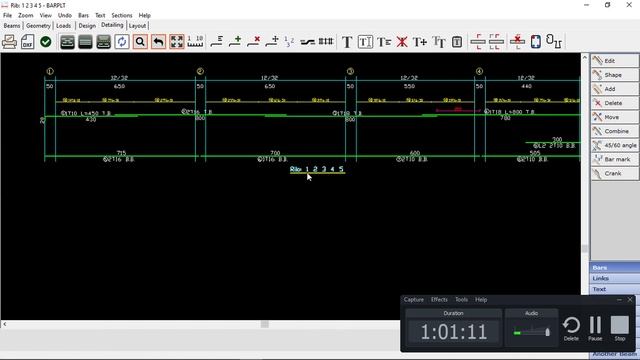This screenshot has width=640, height=360.
Task: Click the add bar icon with green plus
Action: 235,42
